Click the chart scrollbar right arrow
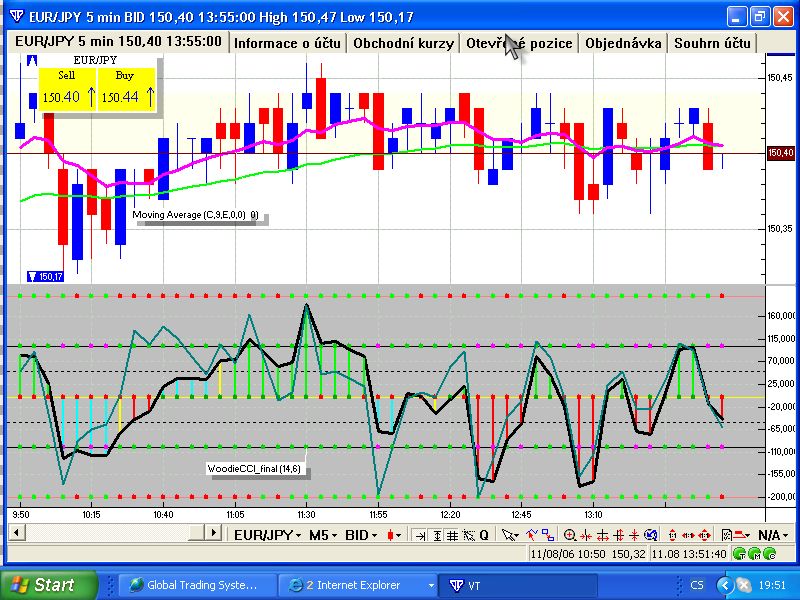The height and width of the screenshot is (600, 800). [x=213, y=533]
